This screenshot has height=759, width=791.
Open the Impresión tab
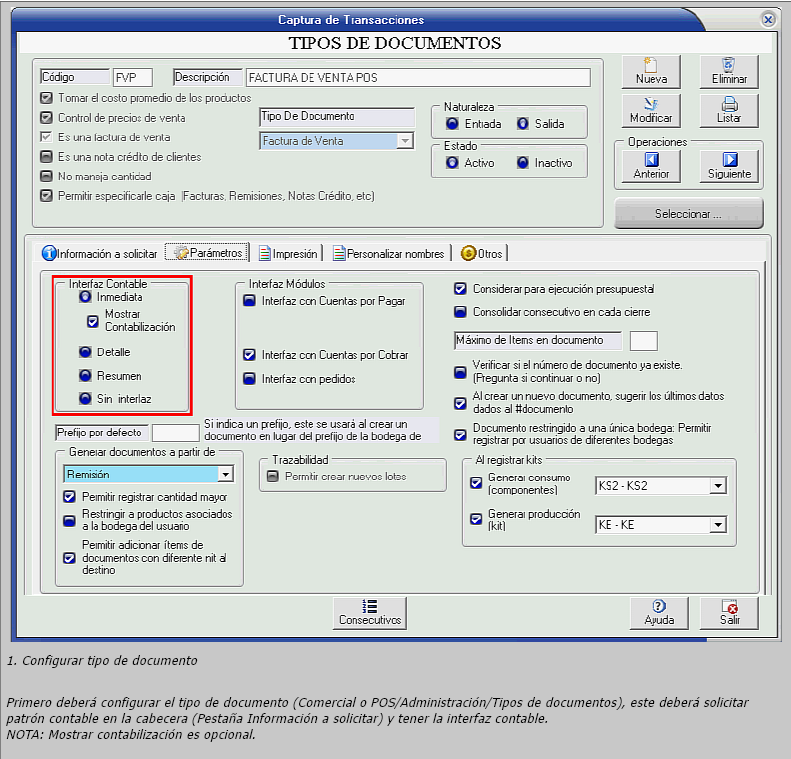(288, 254)
